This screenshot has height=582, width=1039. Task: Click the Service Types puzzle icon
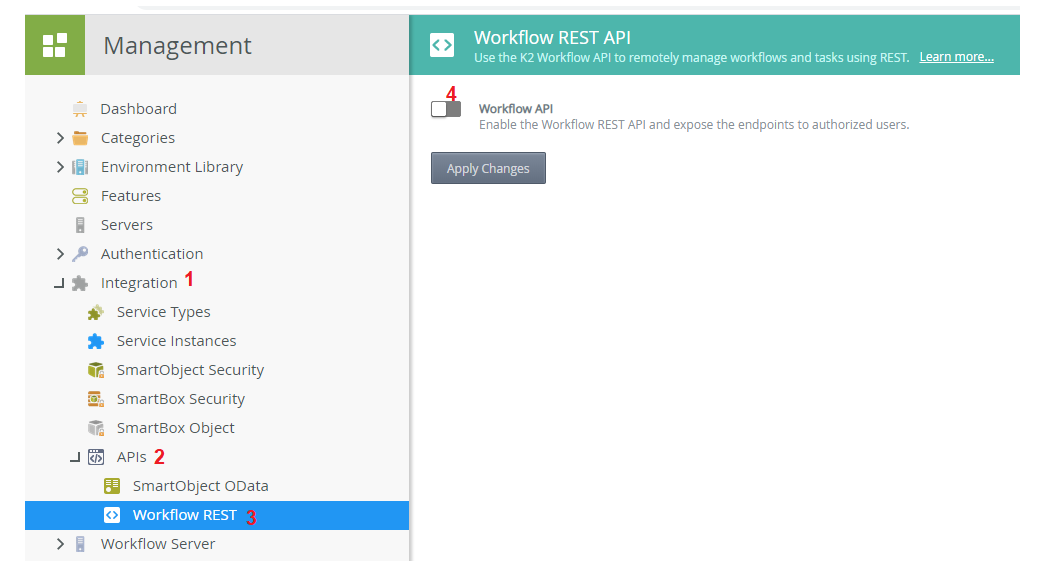96,312
